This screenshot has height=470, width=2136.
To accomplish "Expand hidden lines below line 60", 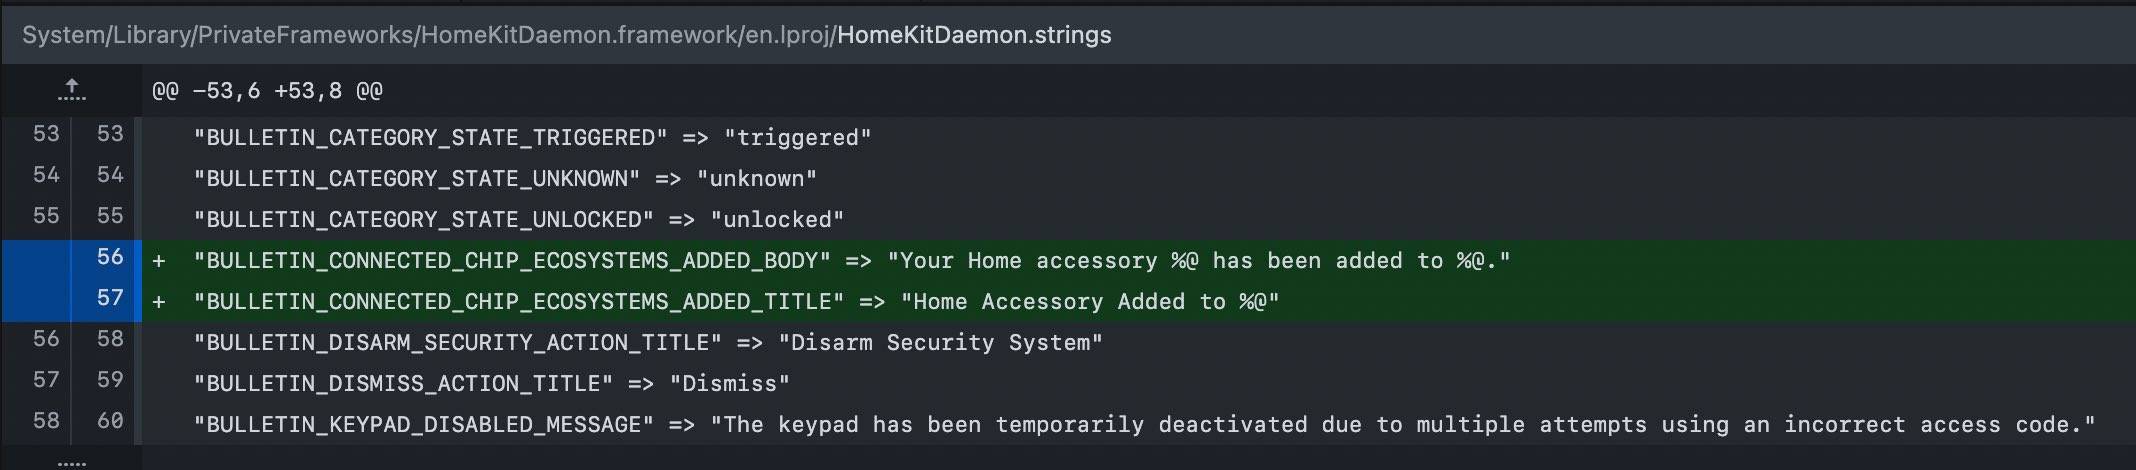I will 71,462.
